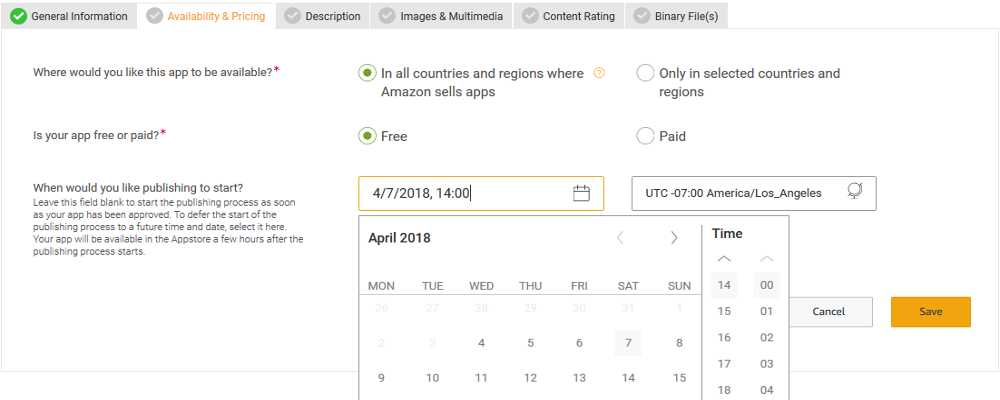Choose the Free radio button

[367, 136]
